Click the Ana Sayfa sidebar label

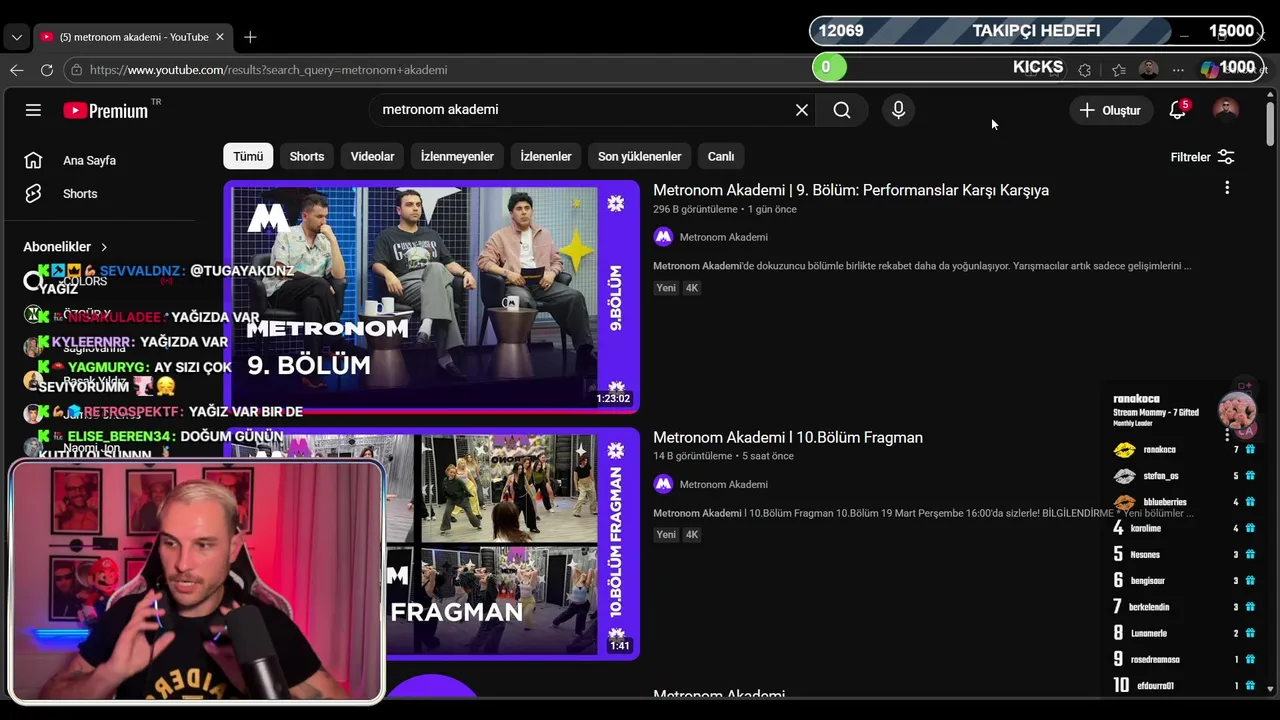point(90,160)
